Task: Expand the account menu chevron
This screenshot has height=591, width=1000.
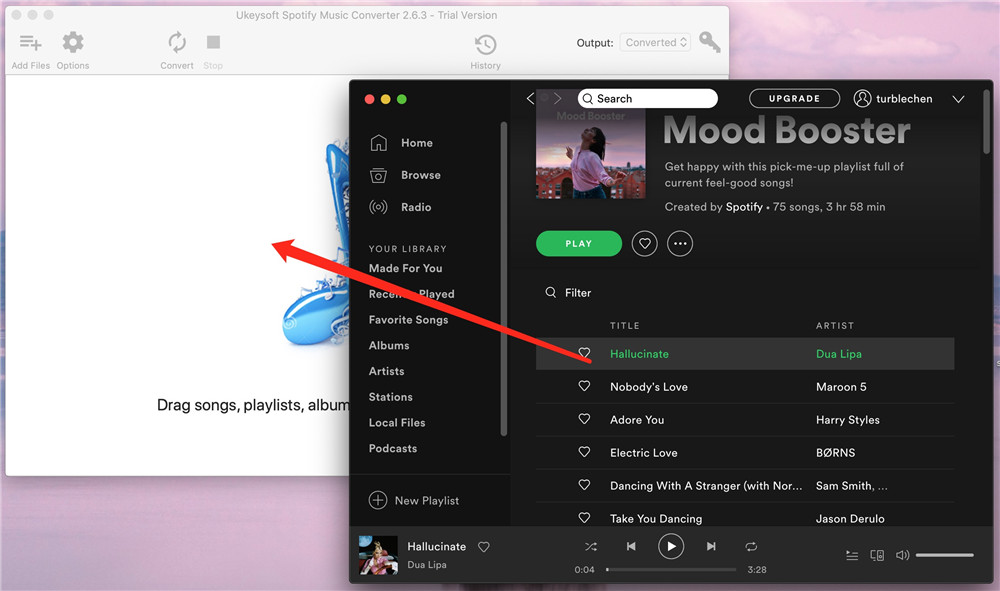Action: [958, 99]
